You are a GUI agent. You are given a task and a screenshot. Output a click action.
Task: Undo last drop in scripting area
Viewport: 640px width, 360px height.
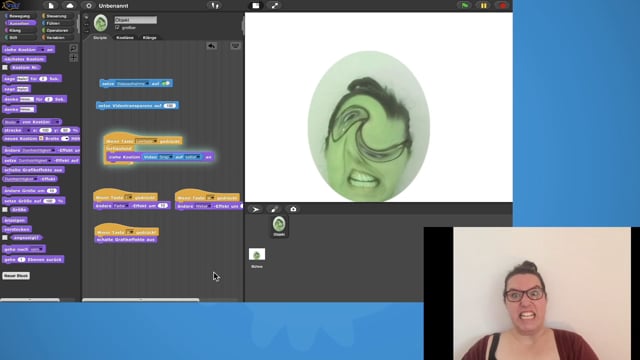211,46
